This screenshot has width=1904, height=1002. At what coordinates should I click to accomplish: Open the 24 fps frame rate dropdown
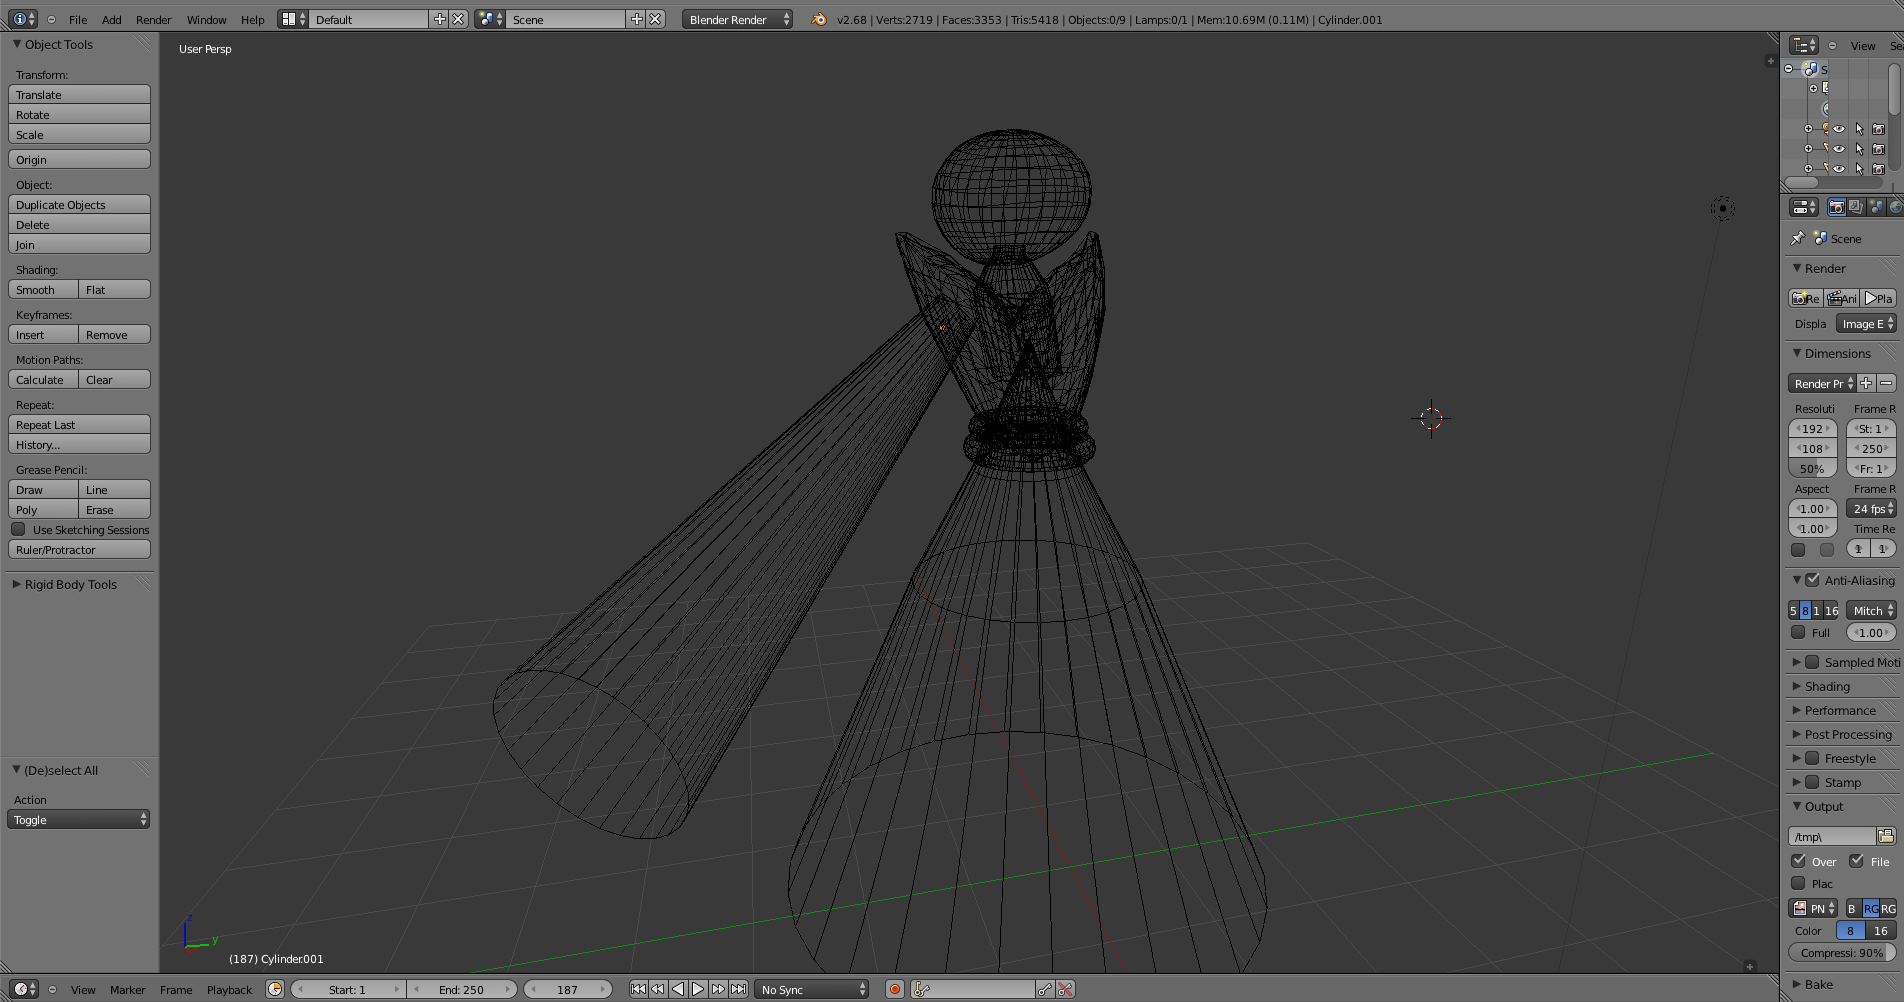[x=1871, y=508]
